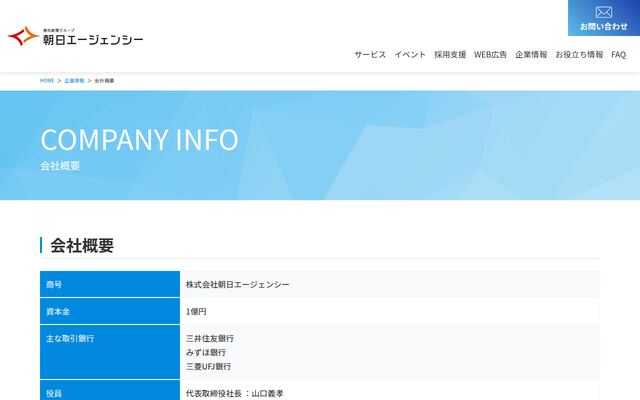Viewport: 640px width, 400px height.
Task: Click the COMPANY INFO banner heading
Action: [139, 140]
